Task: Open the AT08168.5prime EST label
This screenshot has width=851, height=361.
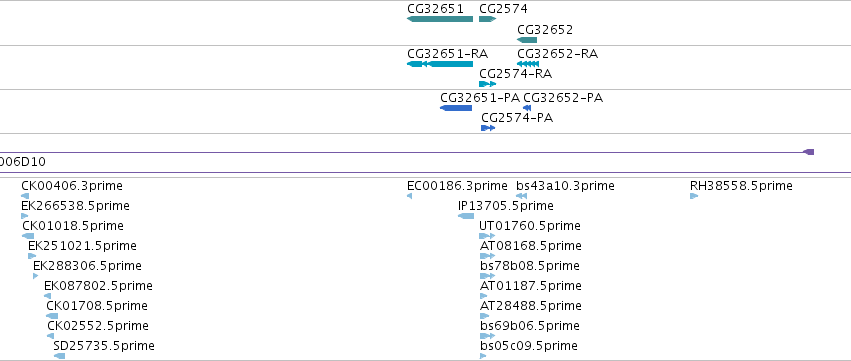Action: point(530,246)
